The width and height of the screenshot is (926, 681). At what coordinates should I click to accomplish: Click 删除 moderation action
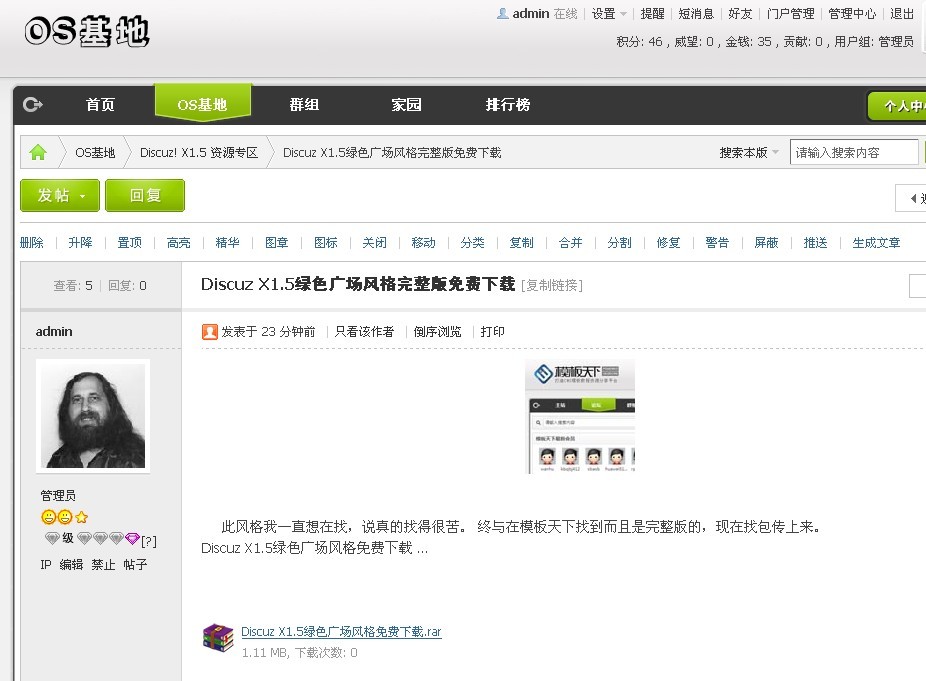point(31,243)
